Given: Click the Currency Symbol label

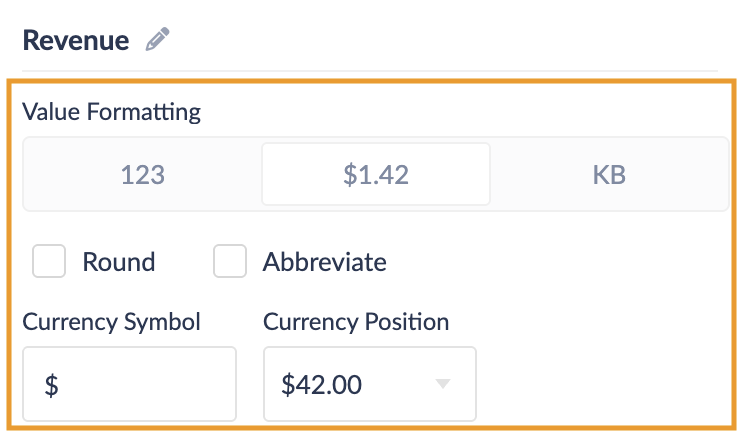Looking at the screenshot, I should tap(111, 322).
